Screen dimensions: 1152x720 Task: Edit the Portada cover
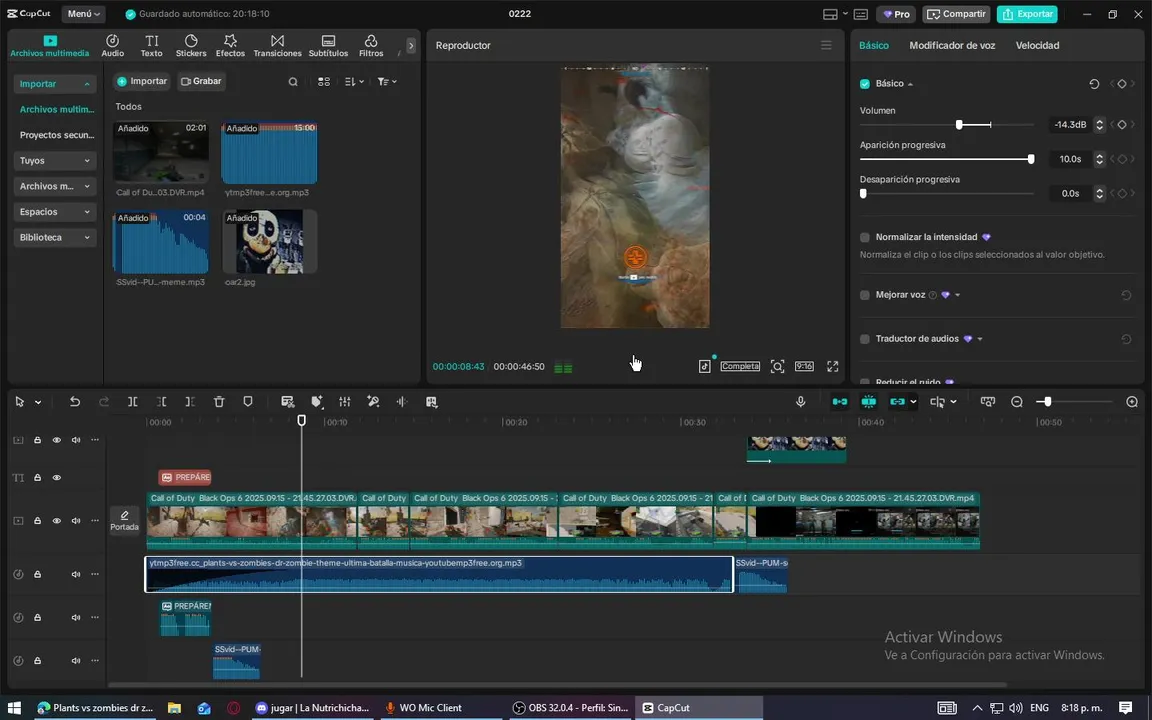[x=124, y=521]
